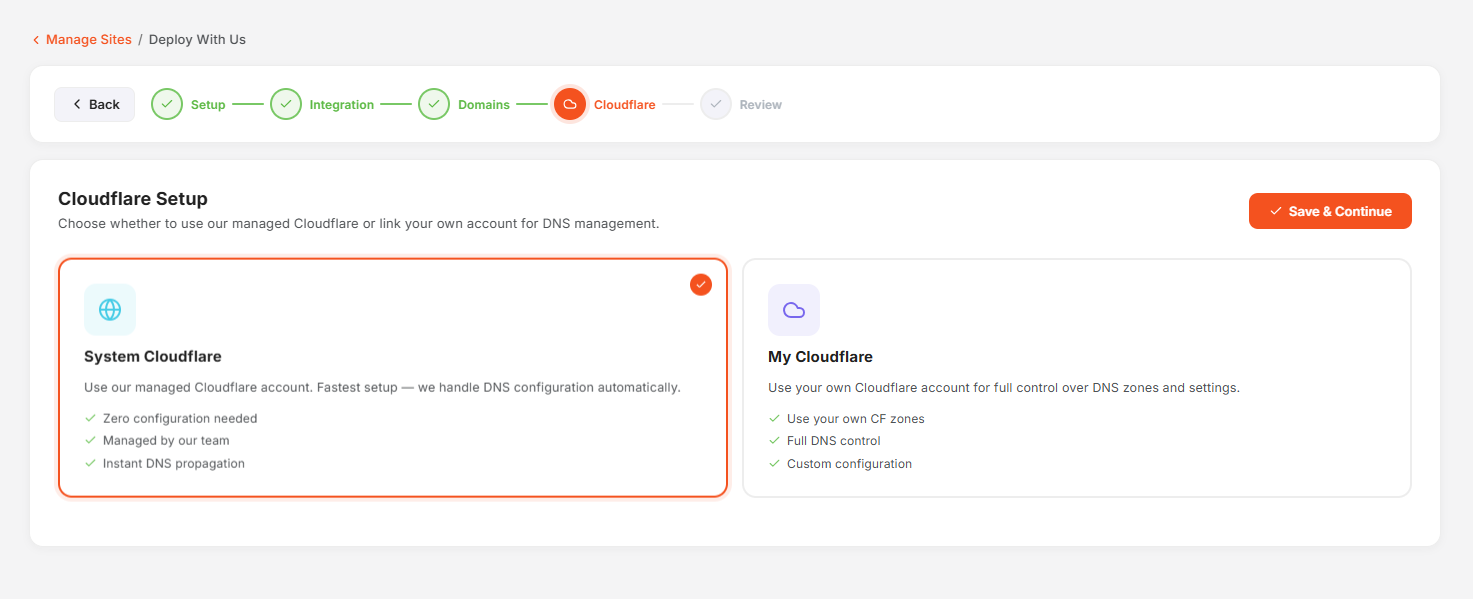Click the subtitle about managed Cloudflare choice
This screenshot has height=599, width=1473.
point(359,223)
